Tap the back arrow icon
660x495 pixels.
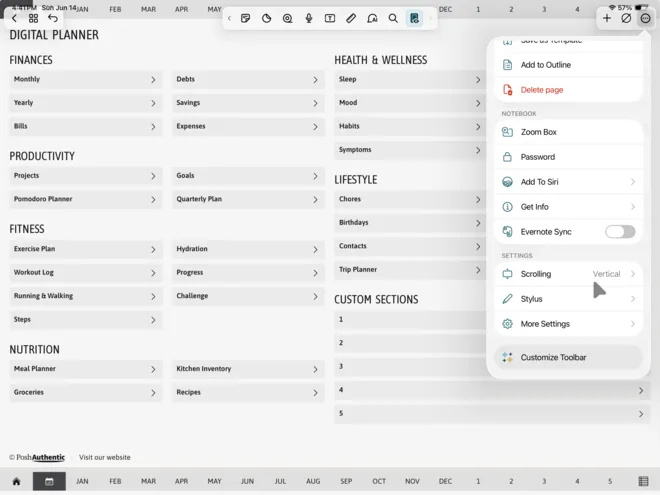[14, 18]
